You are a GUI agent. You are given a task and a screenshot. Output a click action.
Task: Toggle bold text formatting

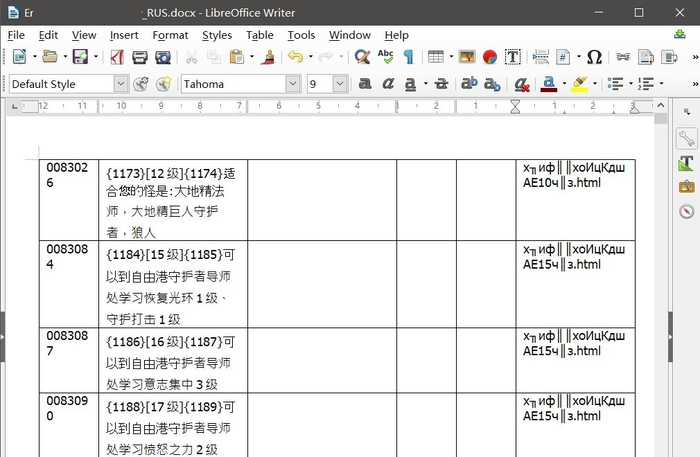click(x=365, y=84)
